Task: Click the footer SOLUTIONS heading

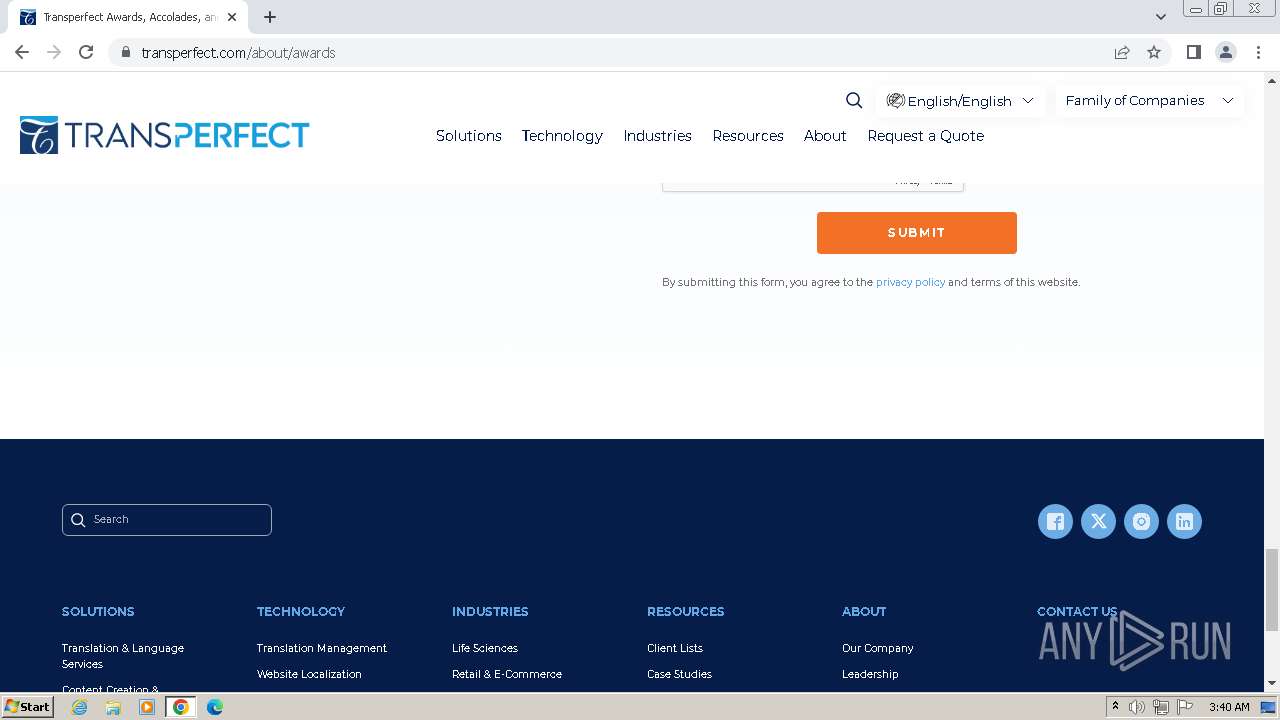Action: tap(98, 611)
